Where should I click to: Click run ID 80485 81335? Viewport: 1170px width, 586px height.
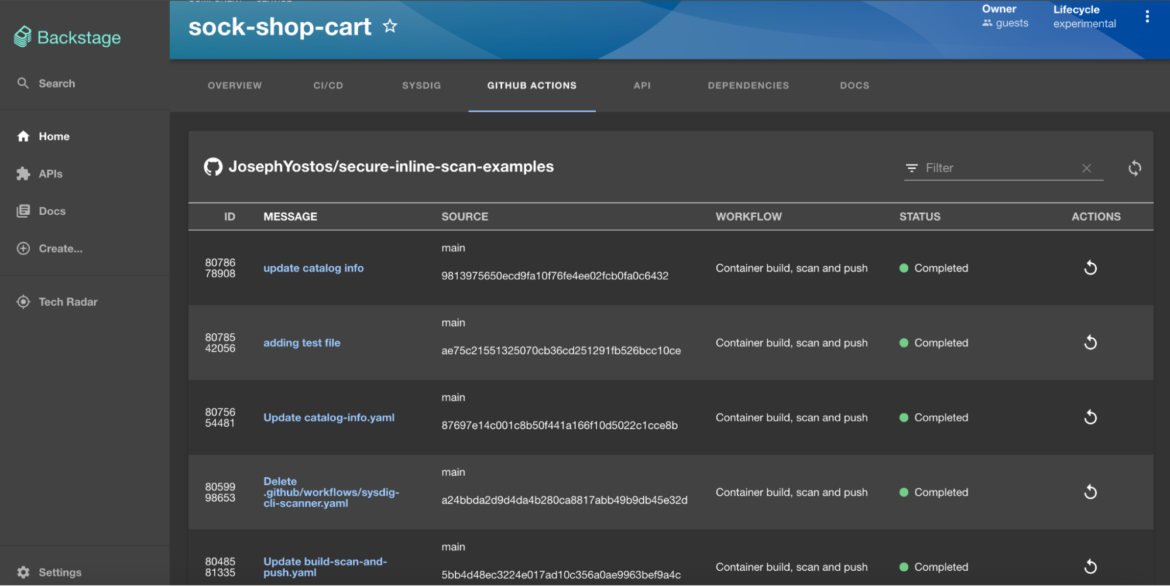(x=220, y=567)
